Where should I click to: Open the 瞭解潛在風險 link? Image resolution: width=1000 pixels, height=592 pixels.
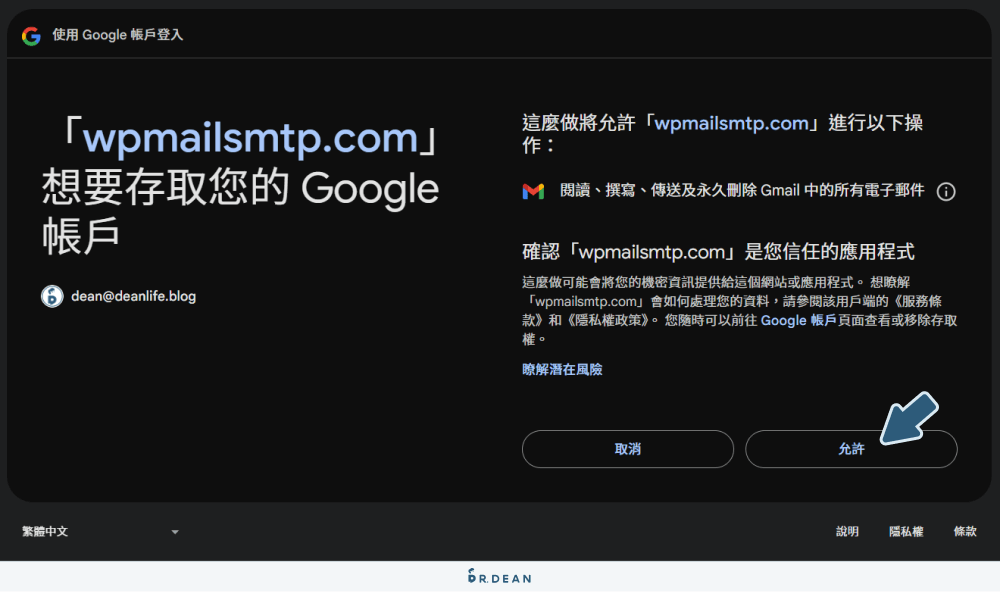pyautogui.click(x=563, y=369)
